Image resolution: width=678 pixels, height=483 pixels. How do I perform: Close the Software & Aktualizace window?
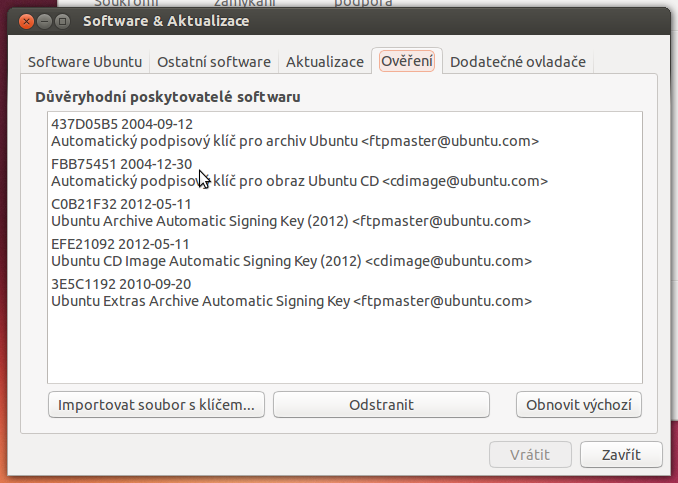[26, 21]
